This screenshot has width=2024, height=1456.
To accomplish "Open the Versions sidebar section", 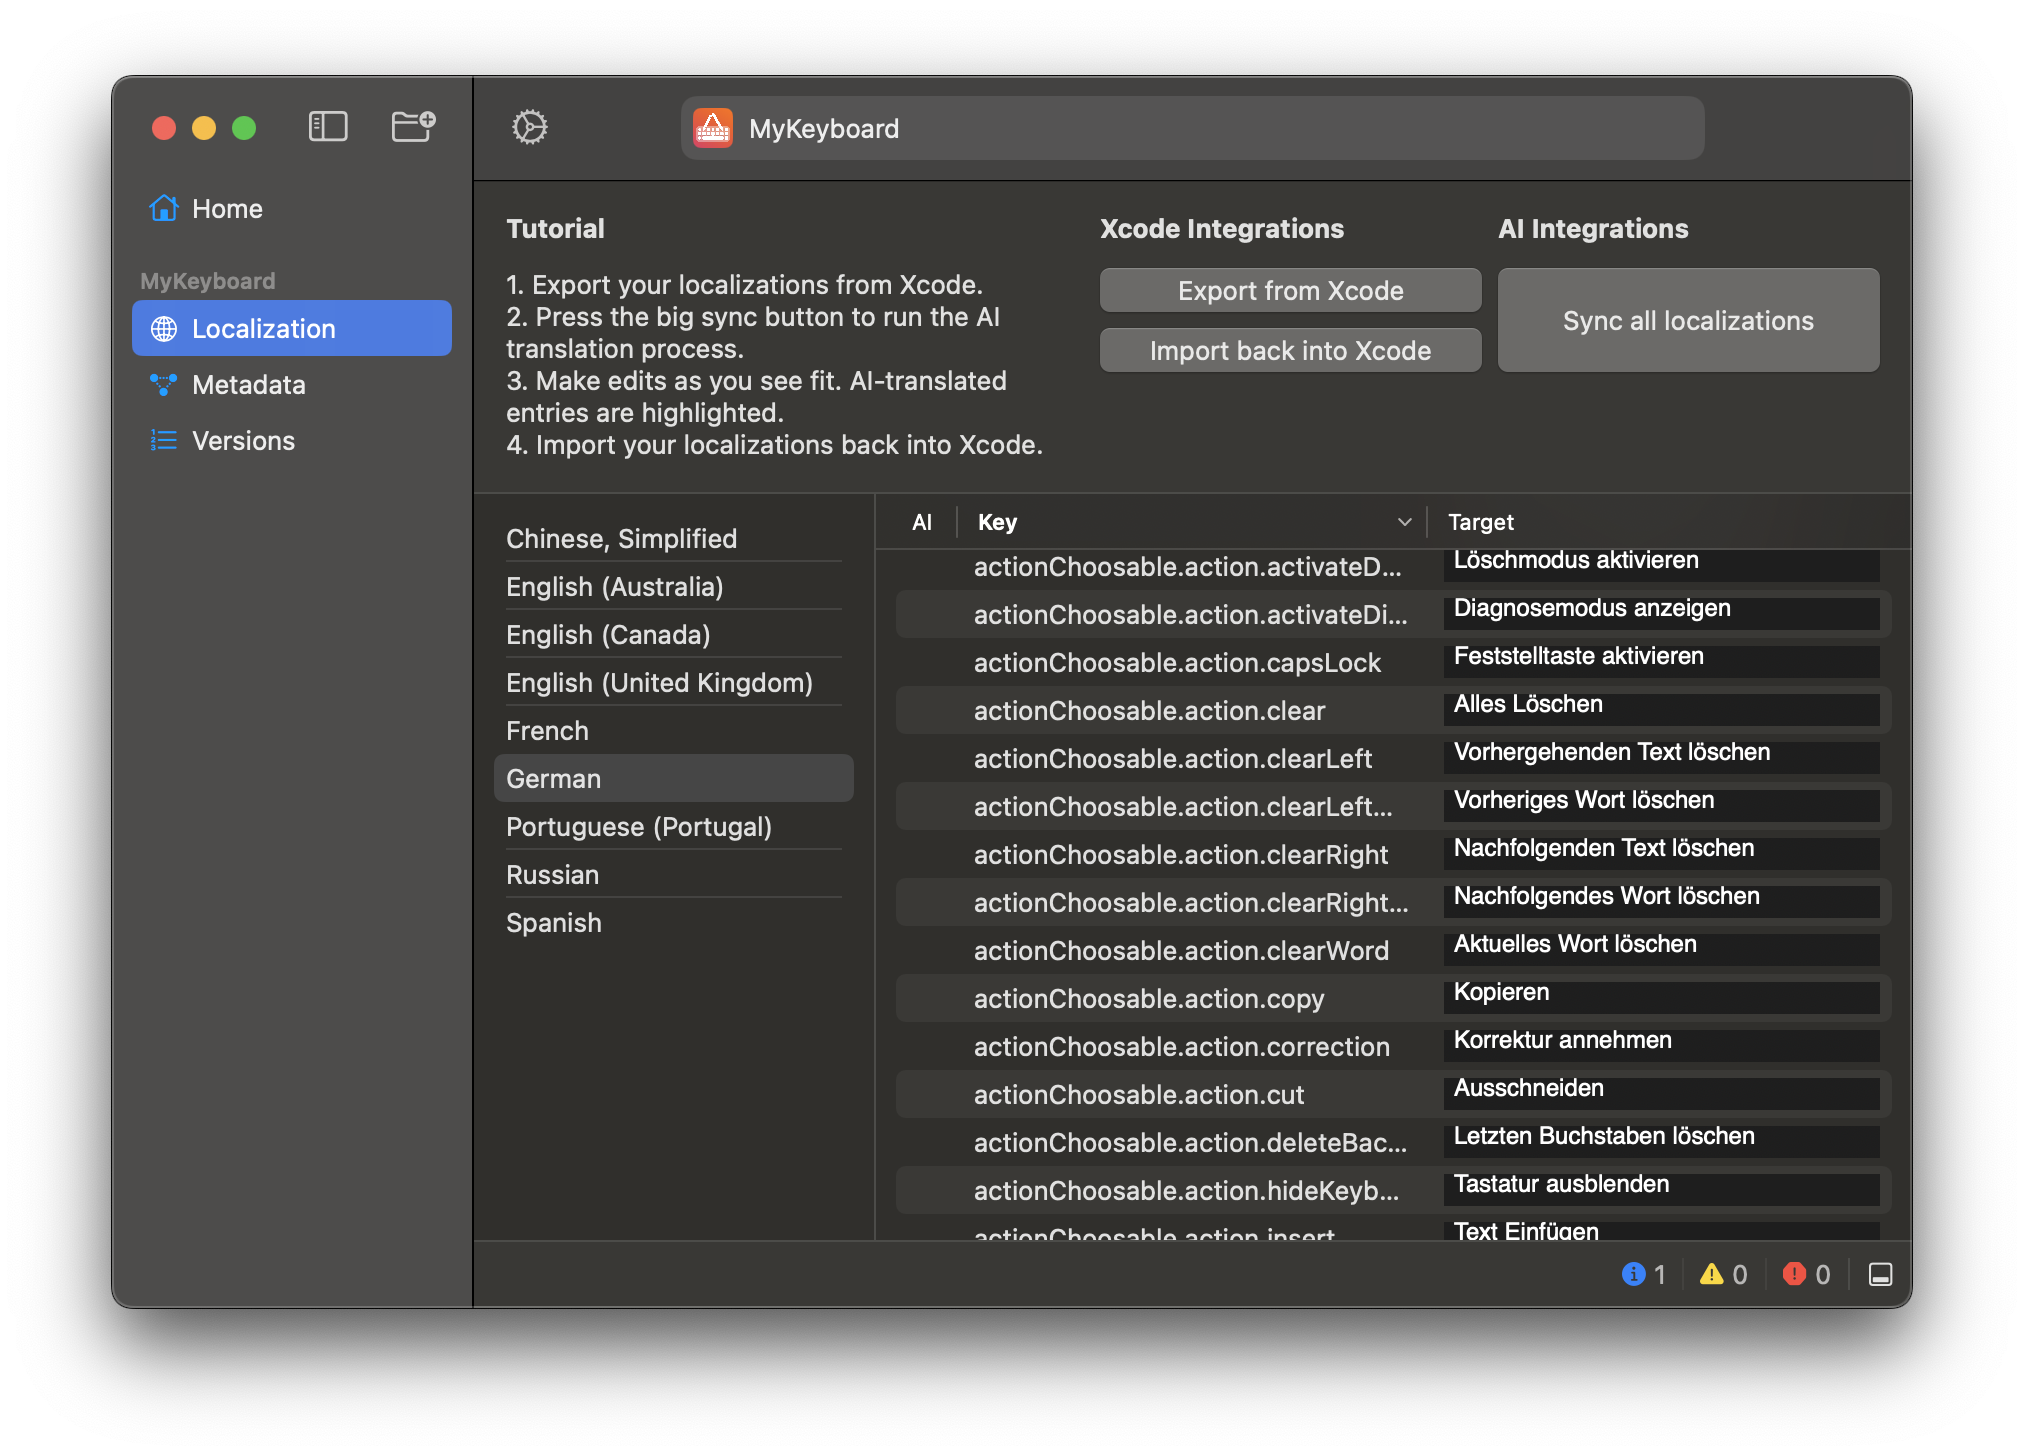I will coord(243,441).
